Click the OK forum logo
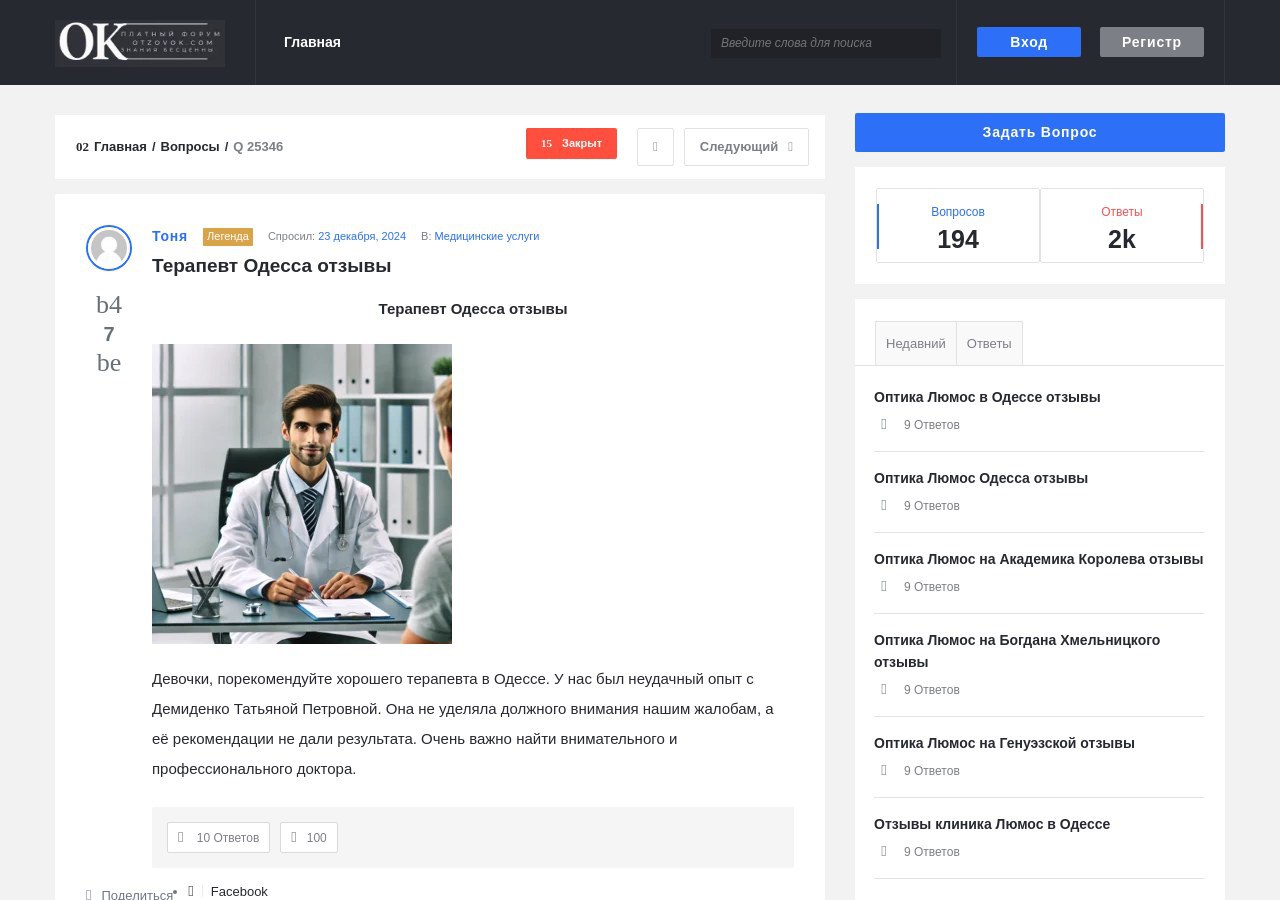The height and width of the screenshot is (900, 1280). pyautogui.click(x=140, y=43)
